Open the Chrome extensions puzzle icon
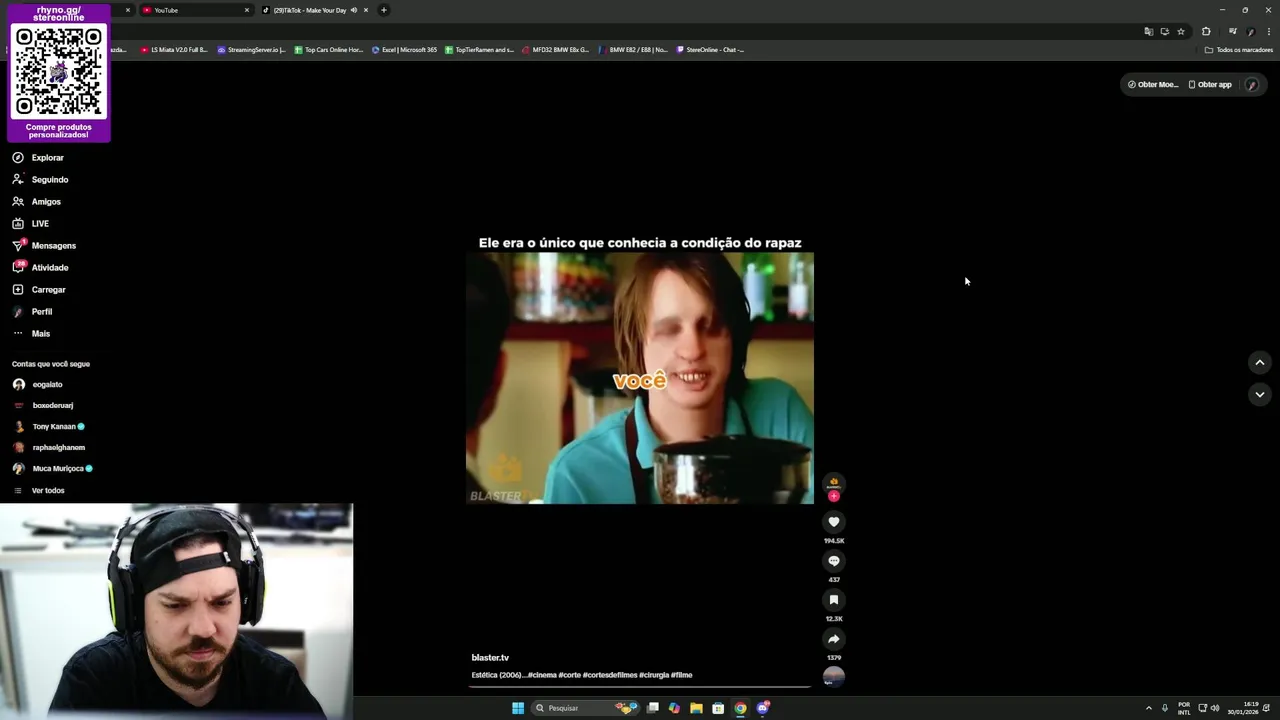The width and height of the screenshot is (1280, 720). point(1206,32)
